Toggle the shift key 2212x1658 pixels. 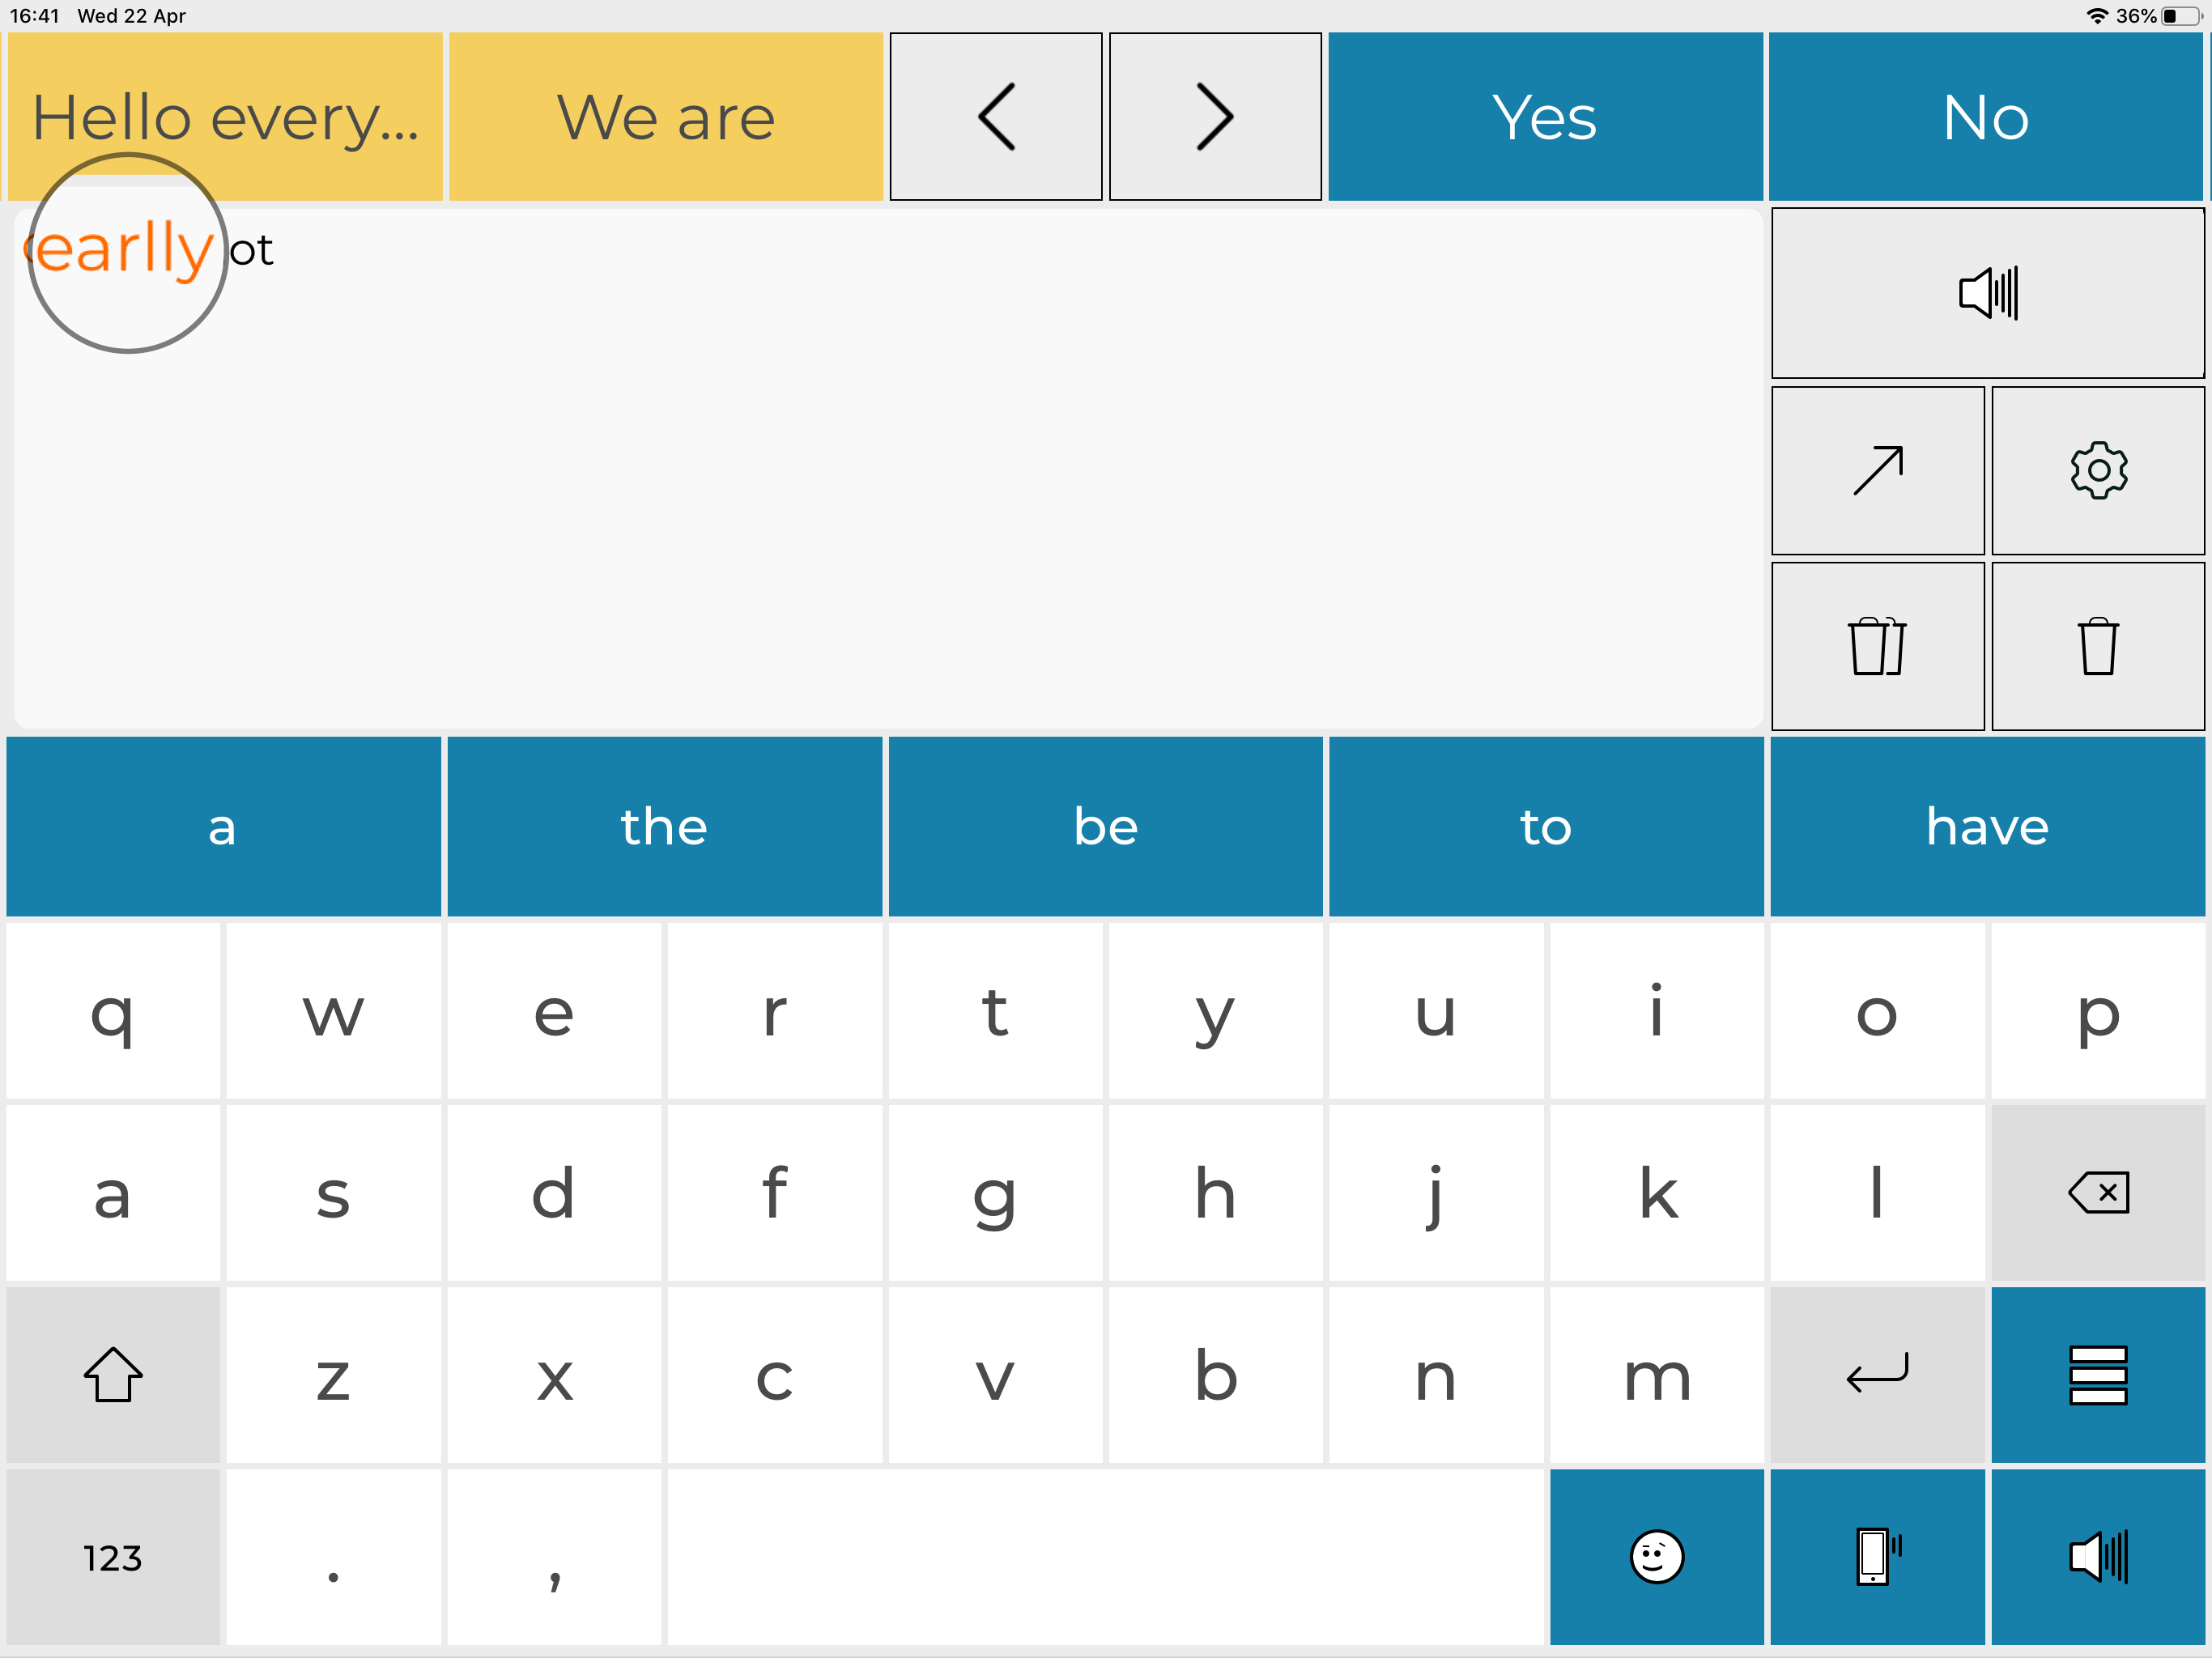[113, 1374]
